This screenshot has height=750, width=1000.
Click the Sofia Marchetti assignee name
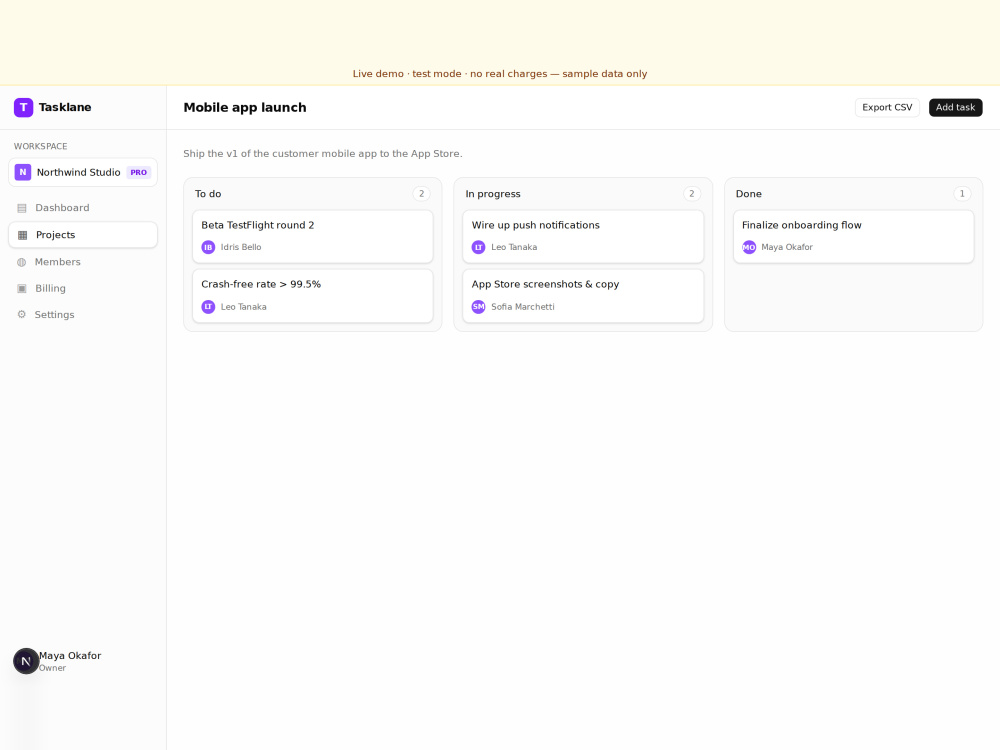(x=523, y=307)
